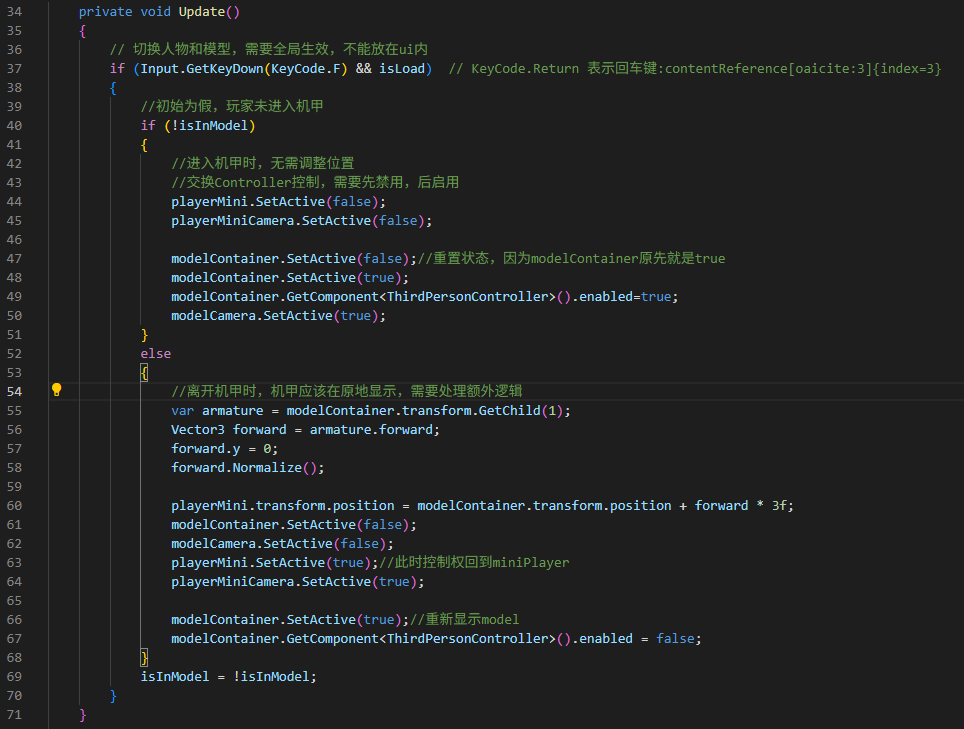
Task: Click line number 60 in the gutter
Action: [14, 505]
